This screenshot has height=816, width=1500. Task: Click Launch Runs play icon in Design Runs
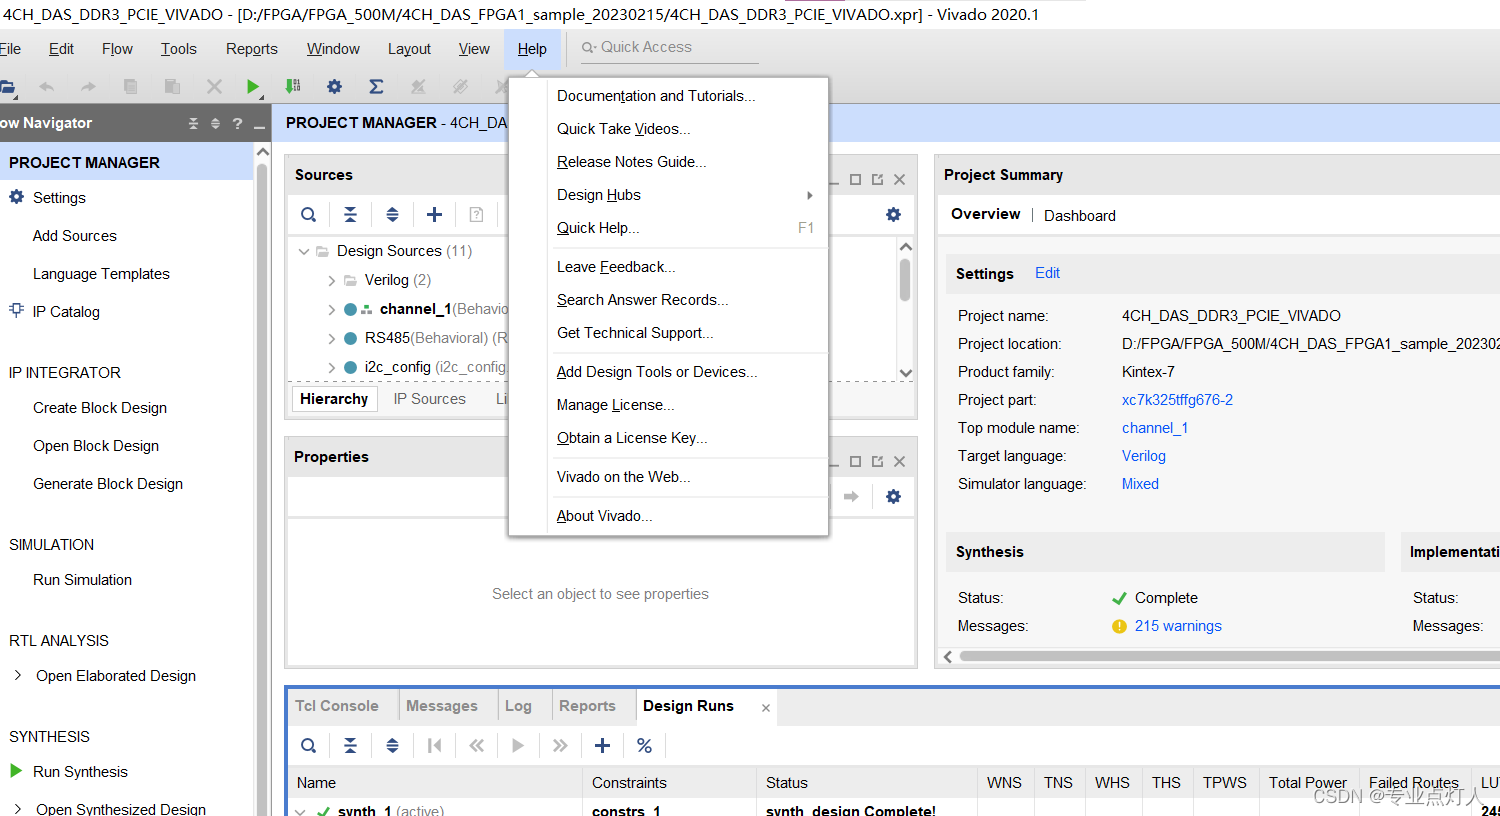518,745
